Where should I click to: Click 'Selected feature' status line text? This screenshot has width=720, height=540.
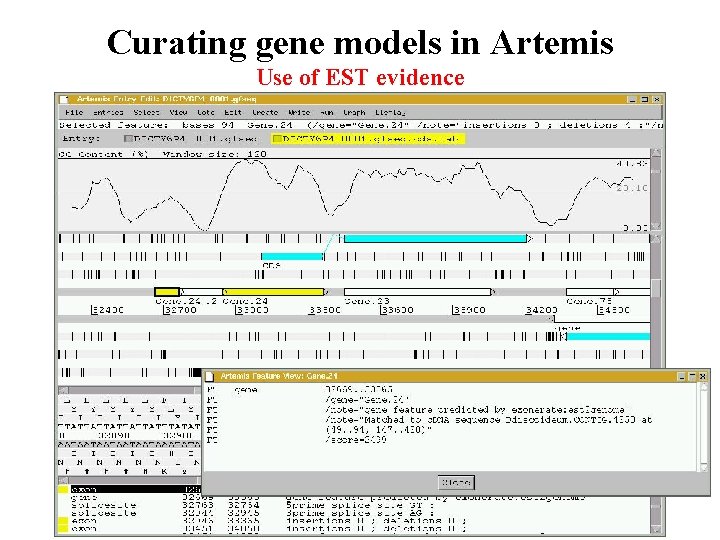pos(114,125)
